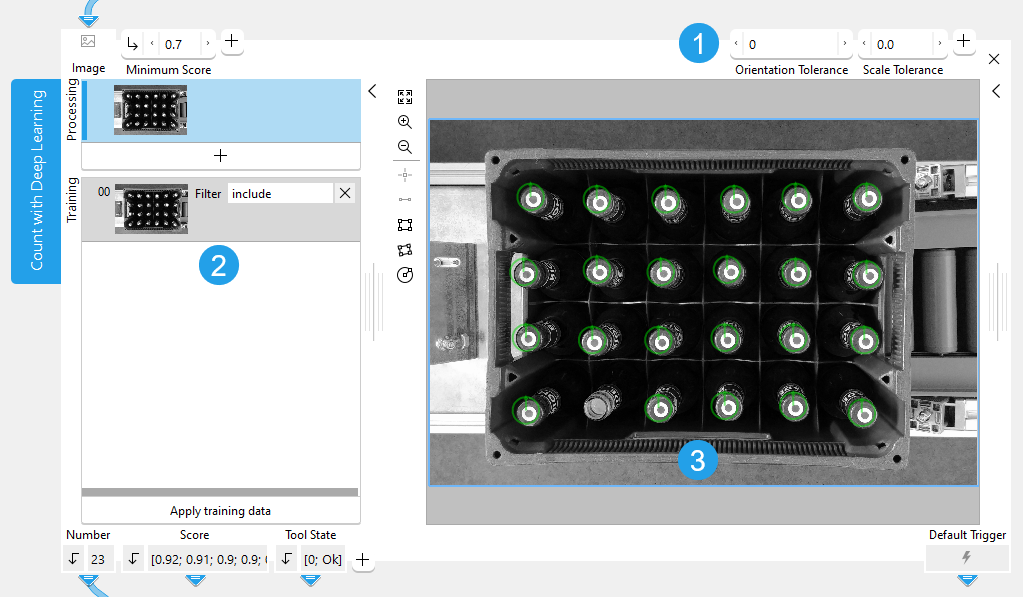Image resolution: width=1023 pixels, height=597 pixels.
Task: Select the circle region tool
Action: 405,276
